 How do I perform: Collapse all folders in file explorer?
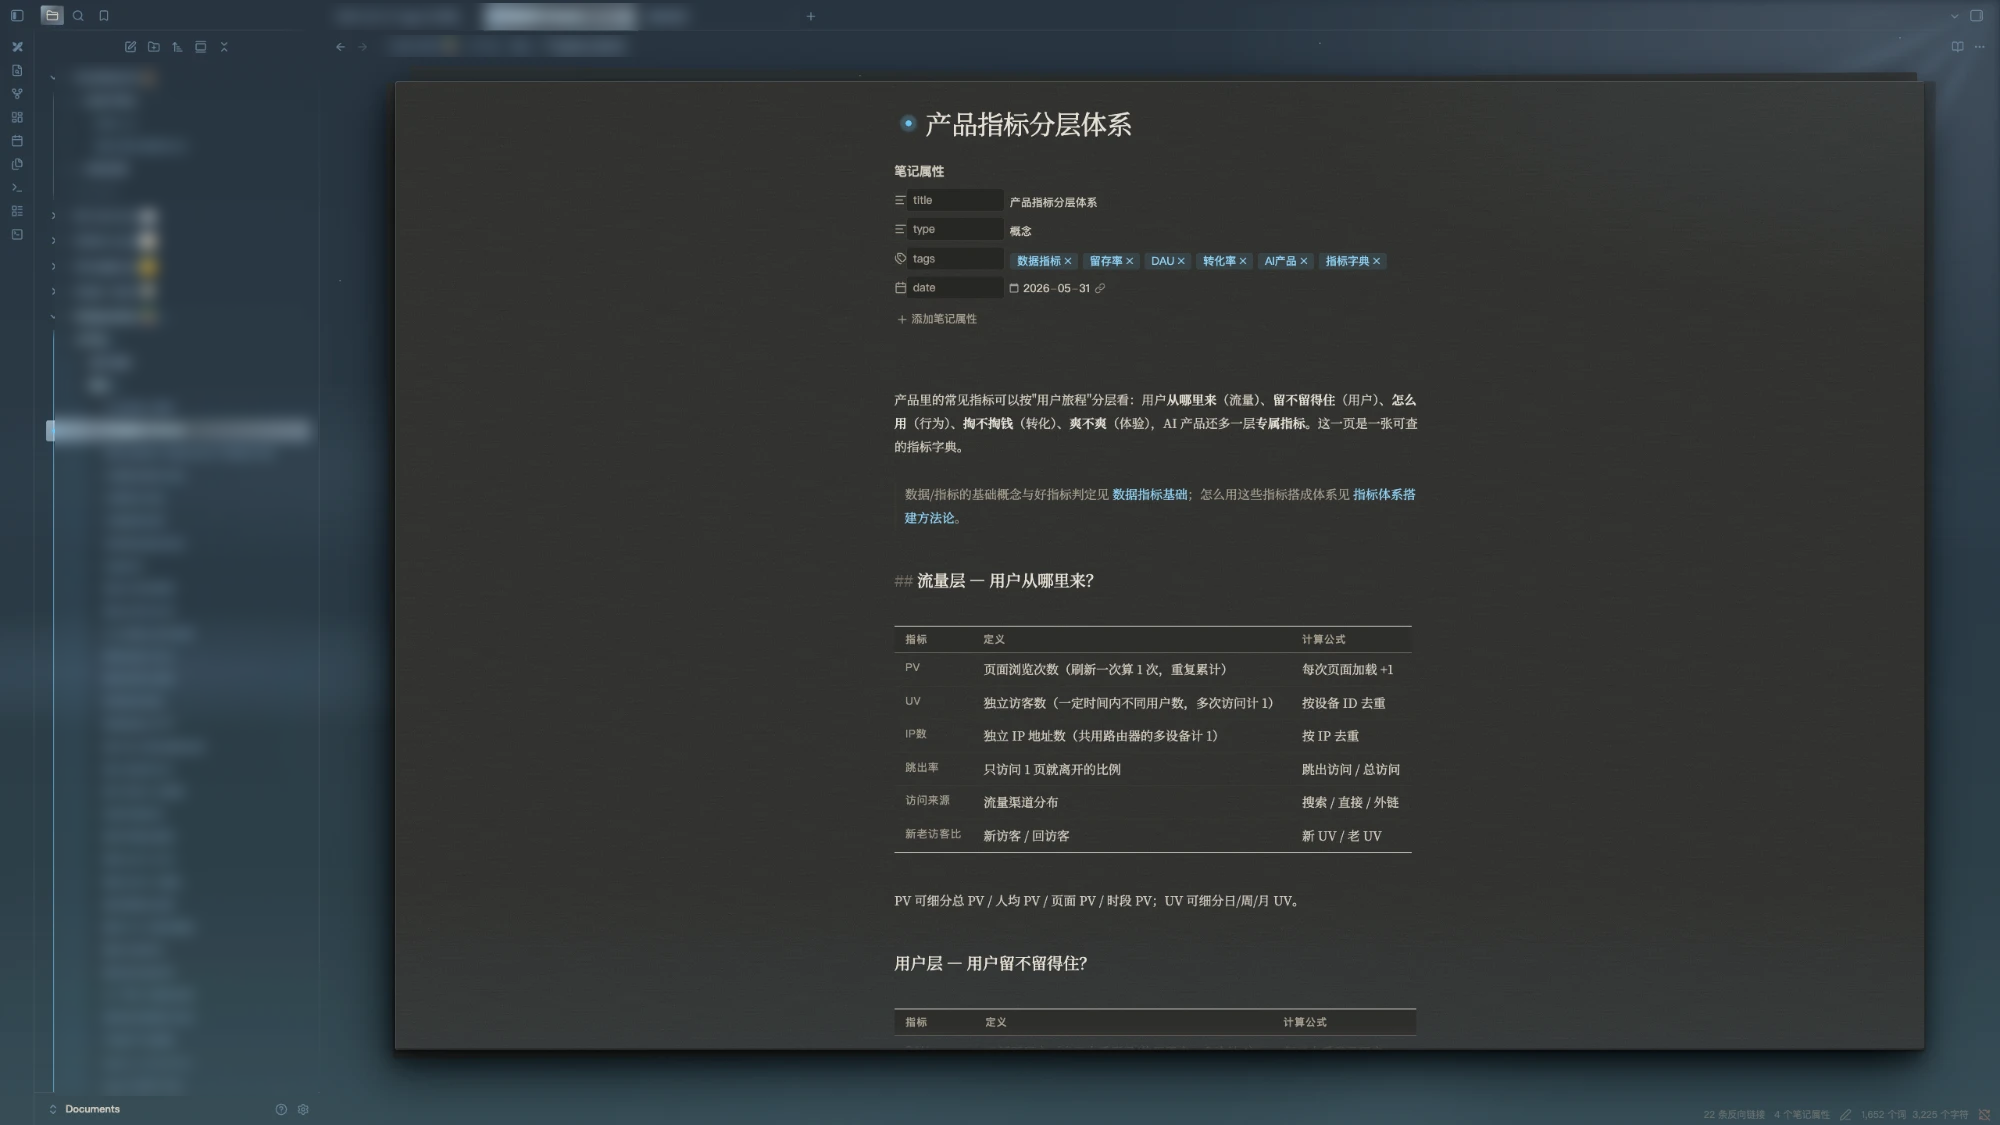coord(224,47)
